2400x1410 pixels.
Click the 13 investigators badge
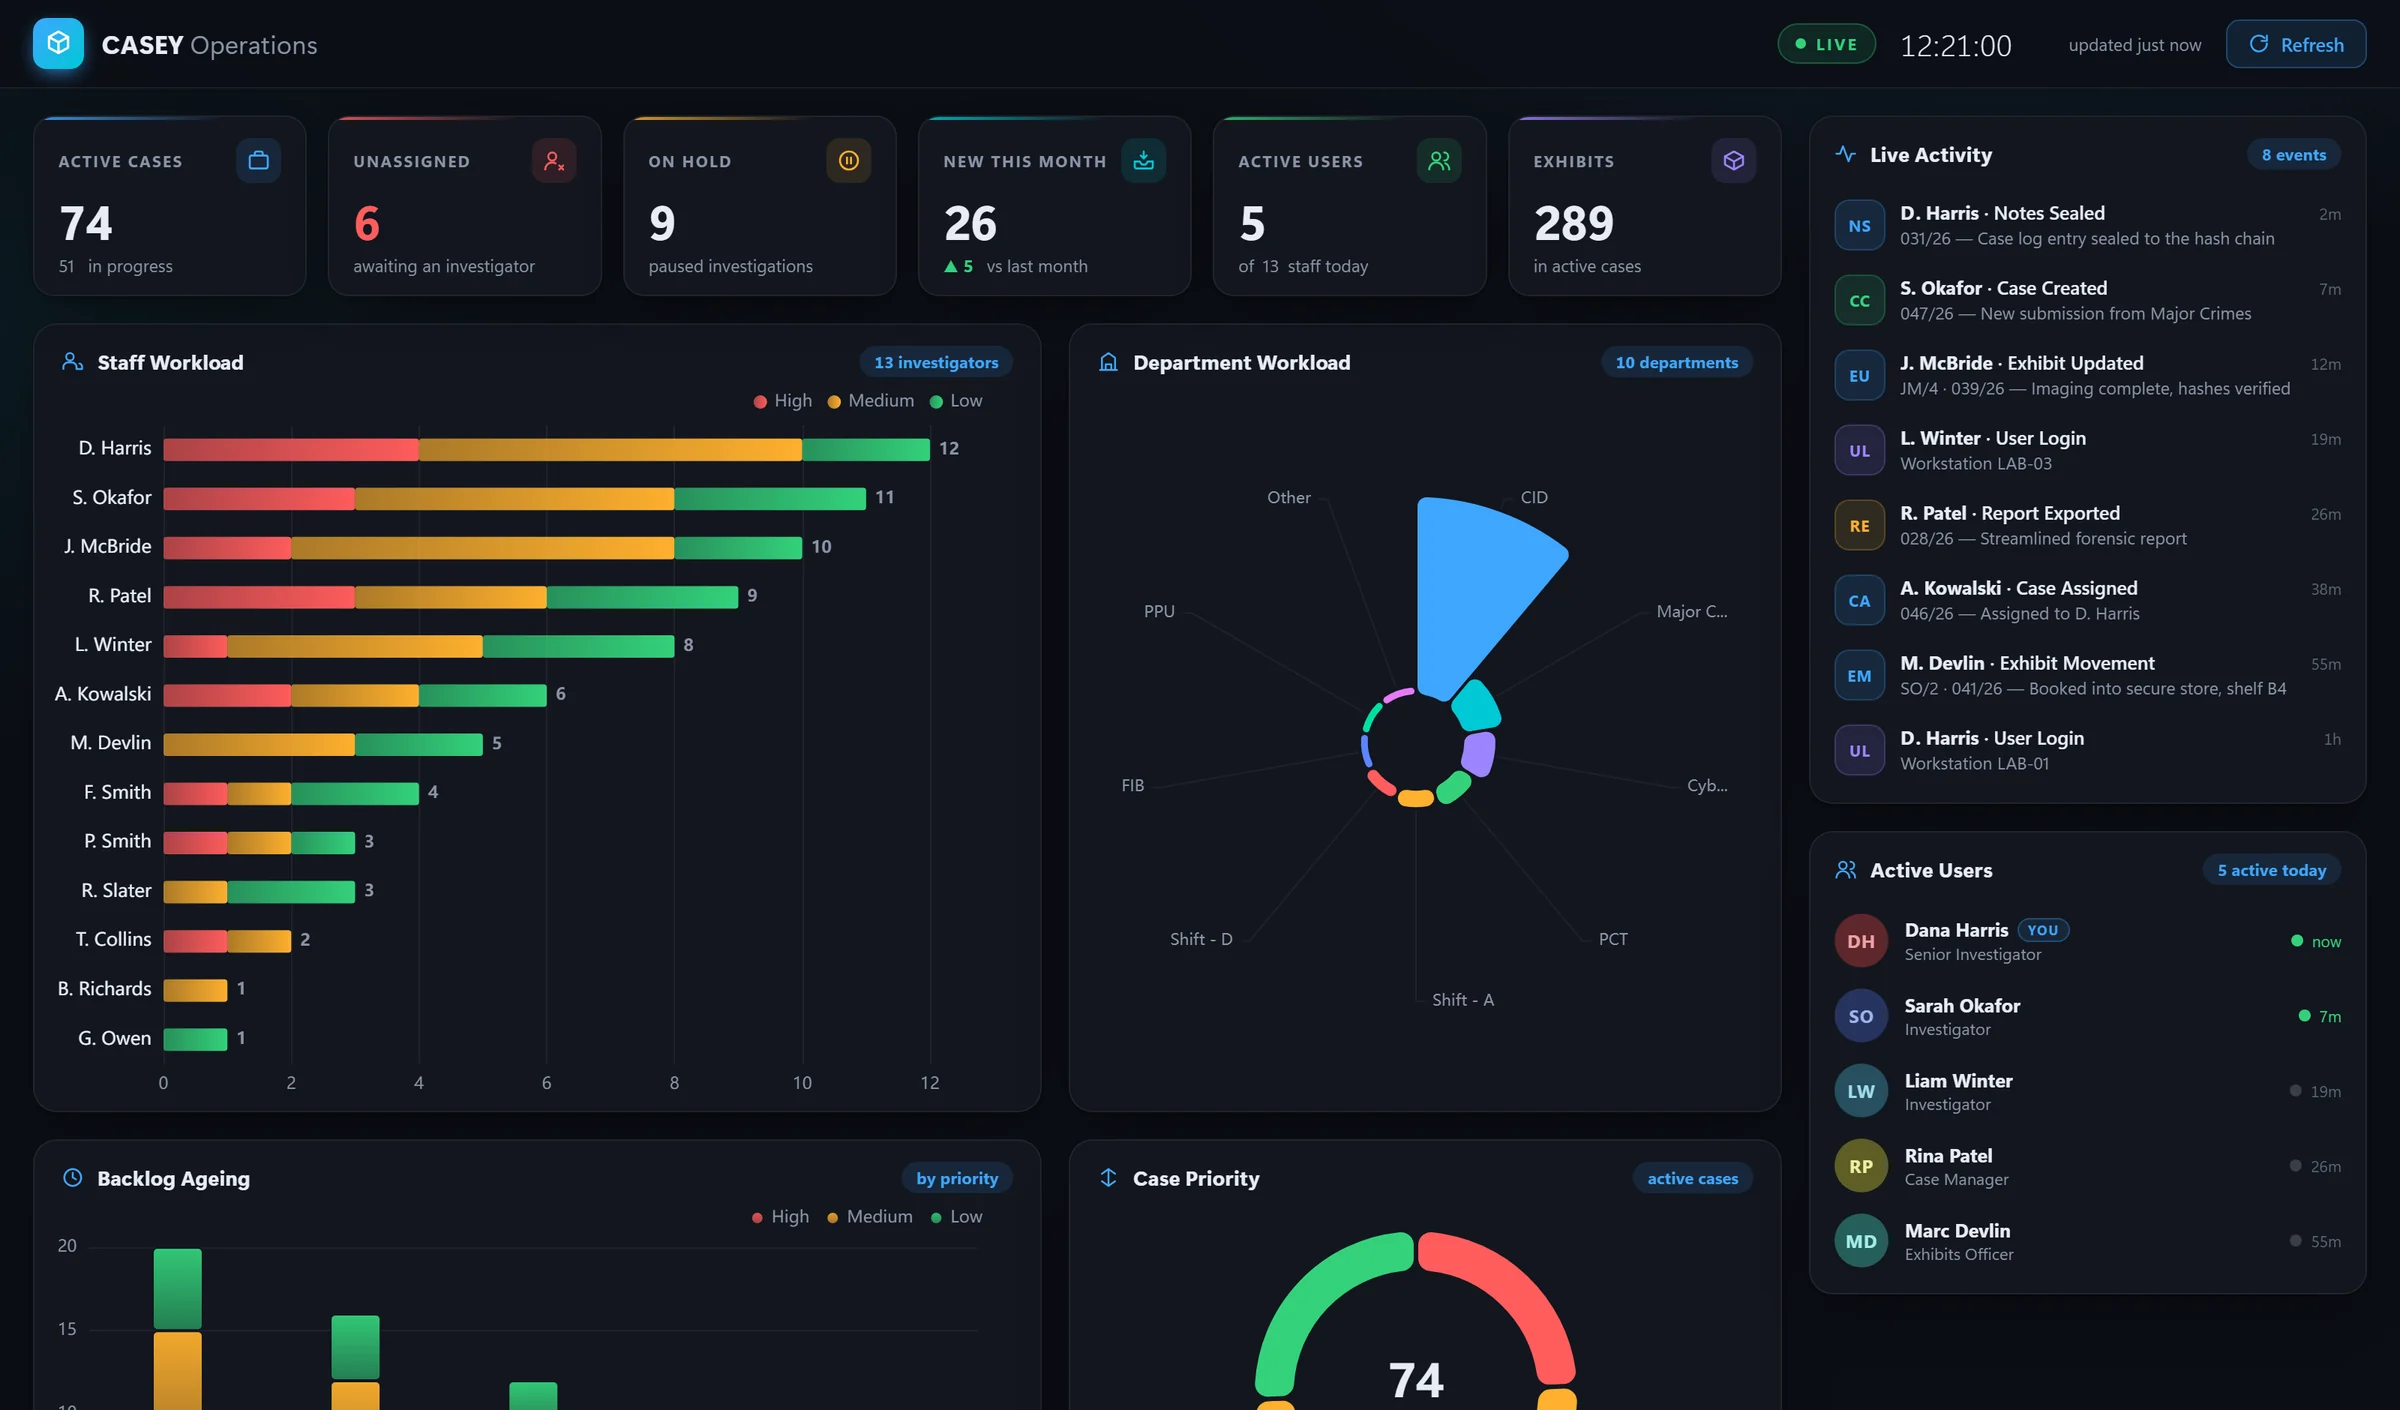(936, 362)
